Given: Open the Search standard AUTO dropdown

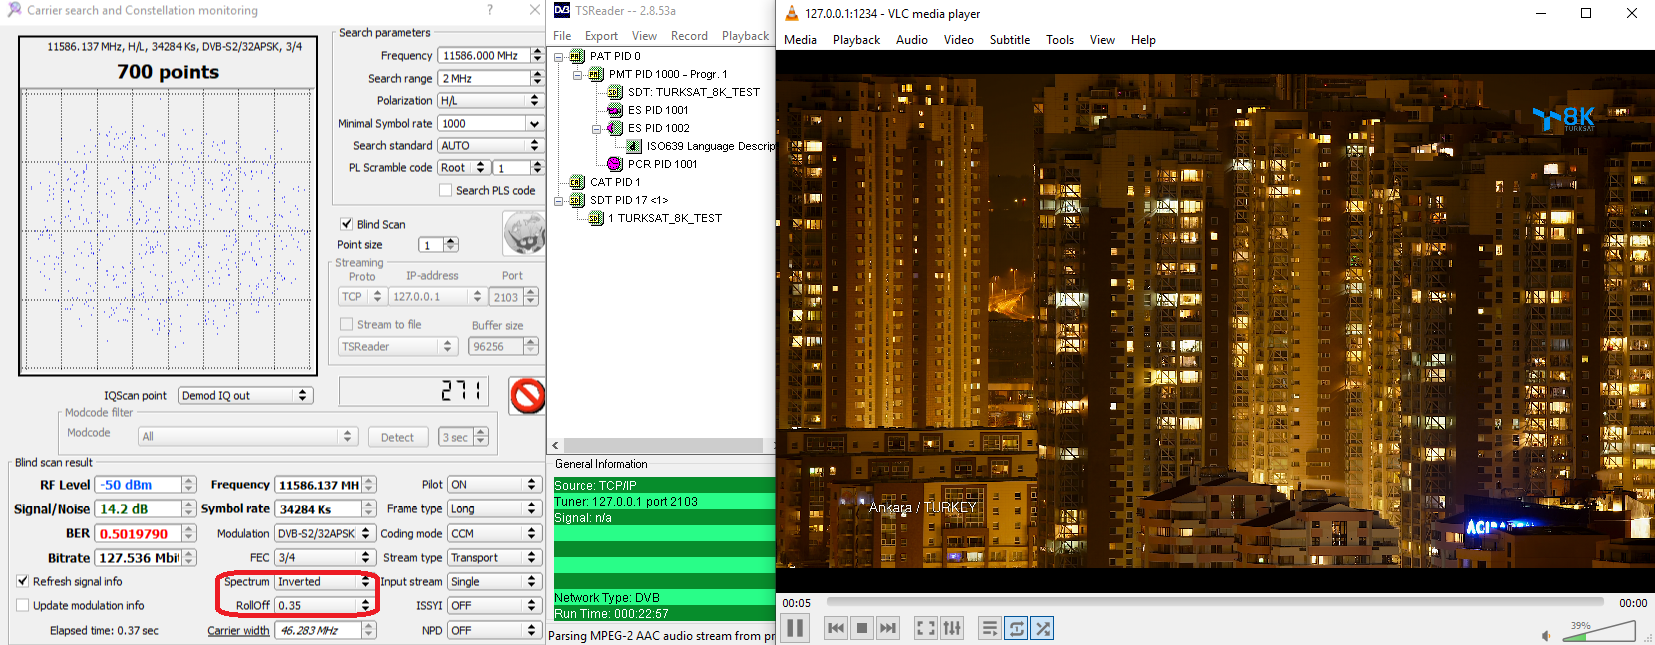Looking at the screenshot, I should (x=490, y=145).
